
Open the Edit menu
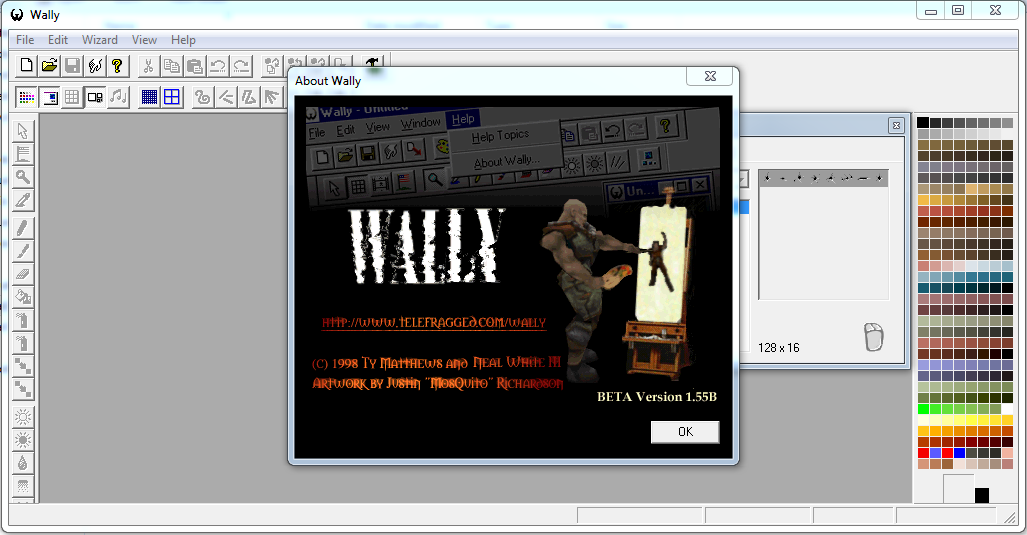(x=58, y=40)
